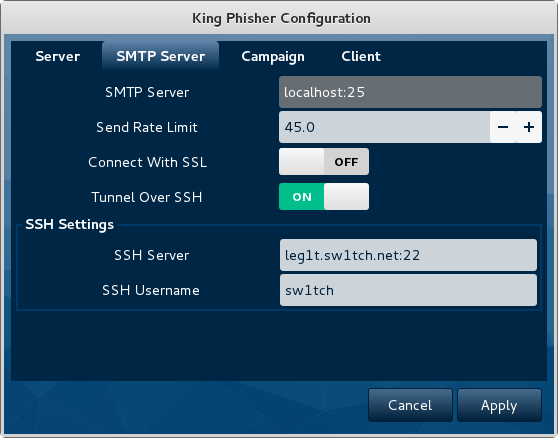Click the Tunnel Over SSH label
This screenshot has width=558, height=438.
(147, 197)
